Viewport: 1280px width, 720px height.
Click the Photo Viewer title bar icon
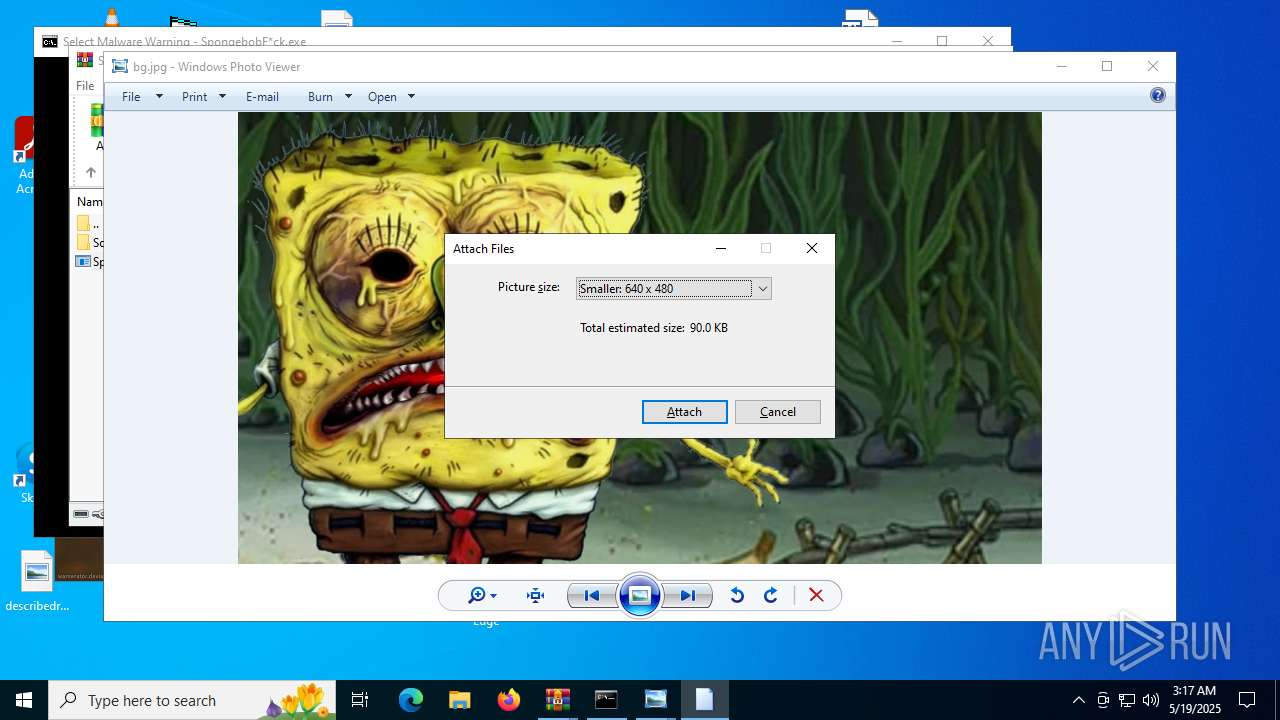click(120, 67)
